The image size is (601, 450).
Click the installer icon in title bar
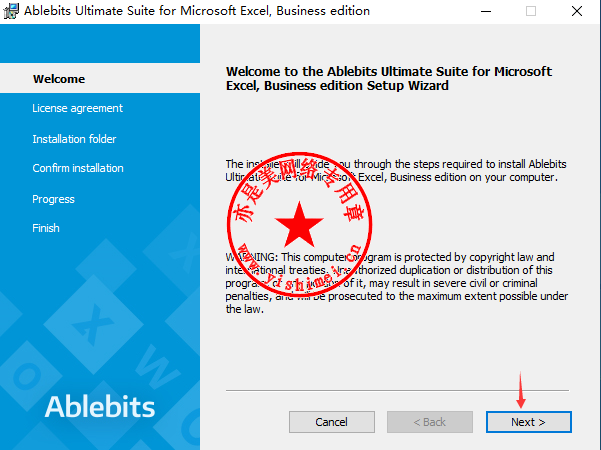tap(11, 11)
